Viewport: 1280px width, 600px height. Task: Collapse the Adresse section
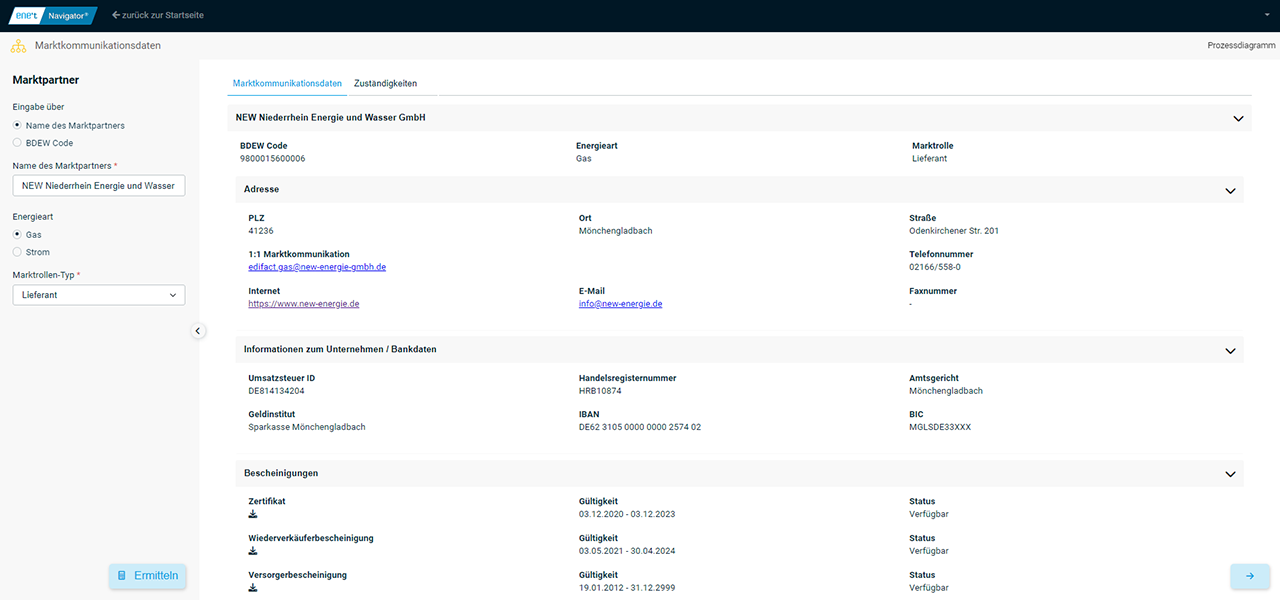click(1231, 190)
